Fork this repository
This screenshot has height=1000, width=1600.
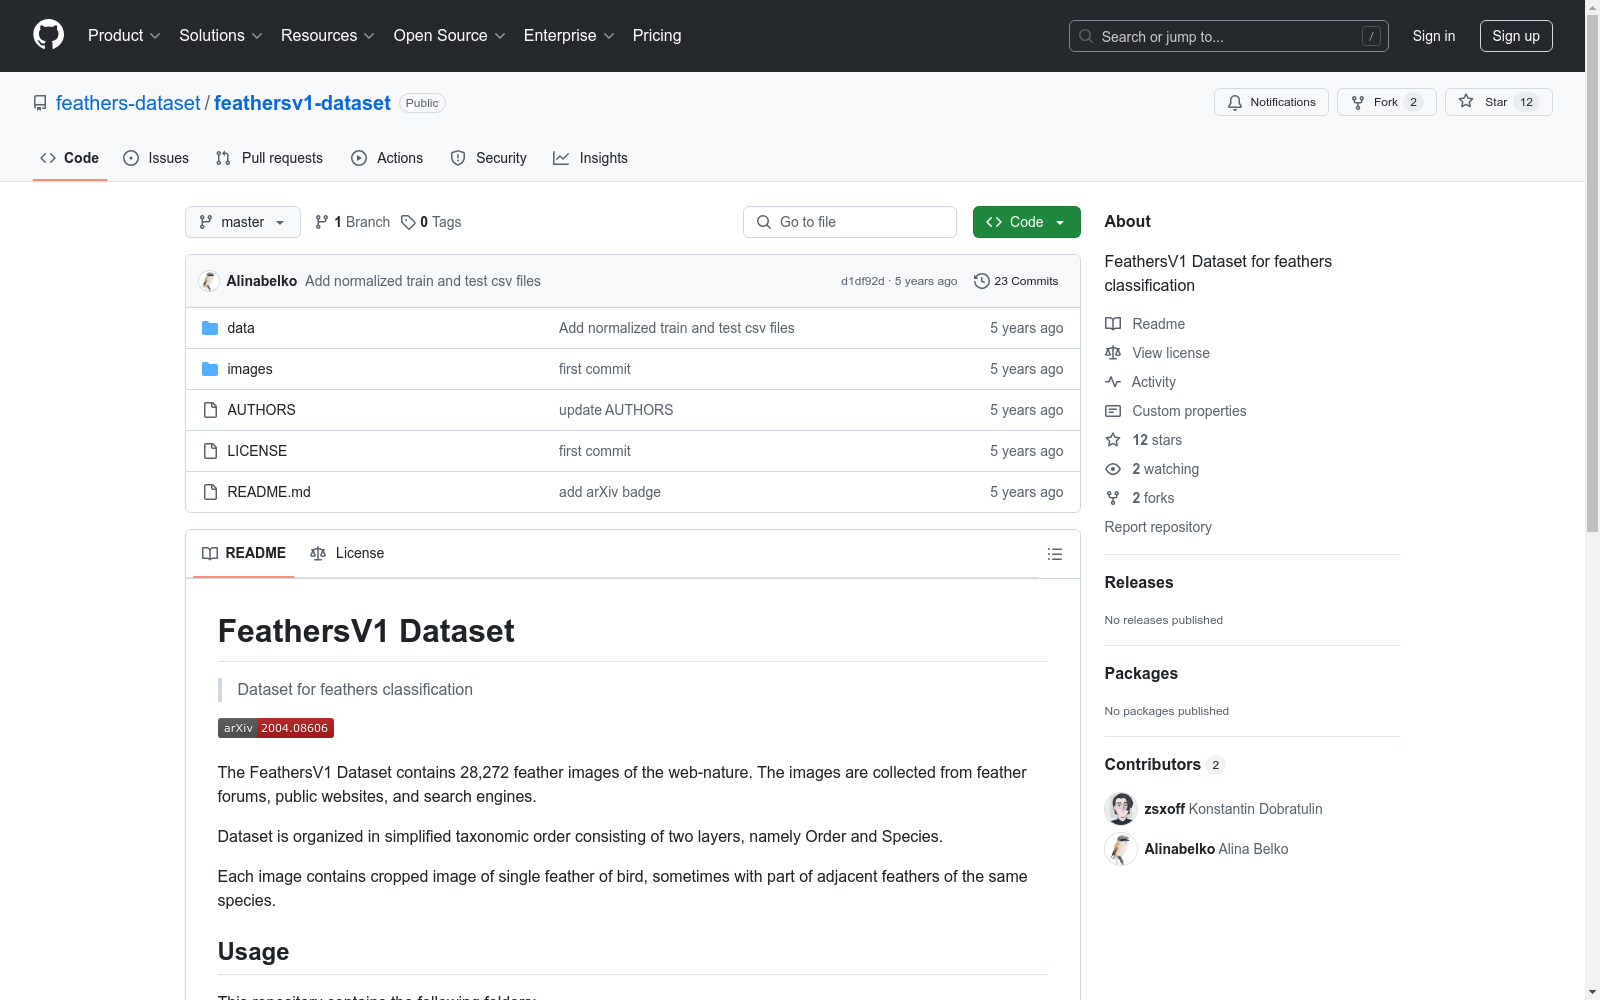[x=1386, y=102]
